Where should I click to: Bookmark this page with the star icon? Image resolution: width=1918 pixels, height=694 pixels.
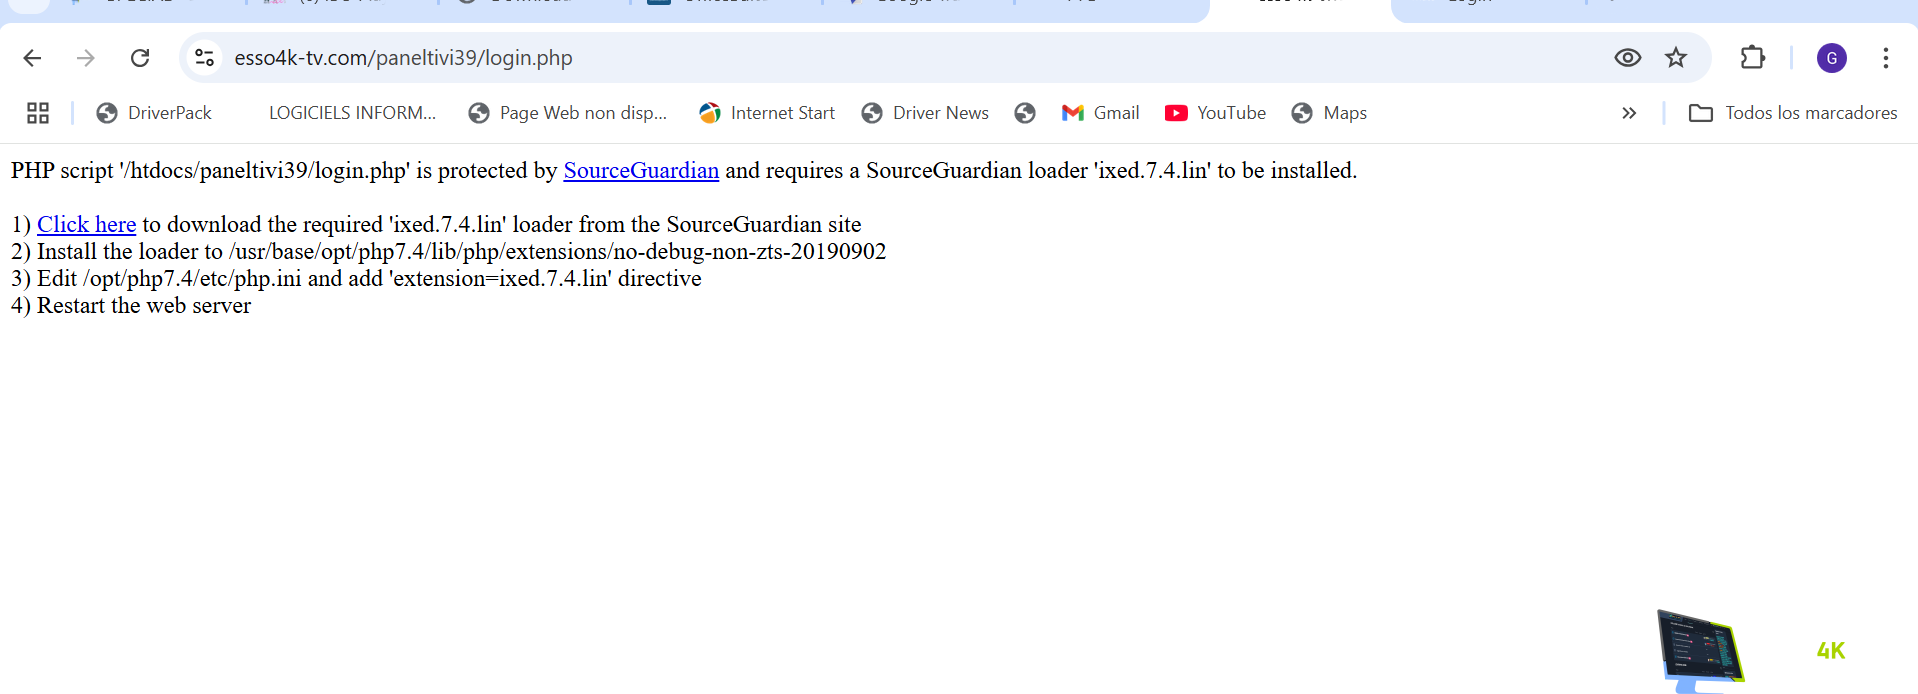pos(1676,58)
